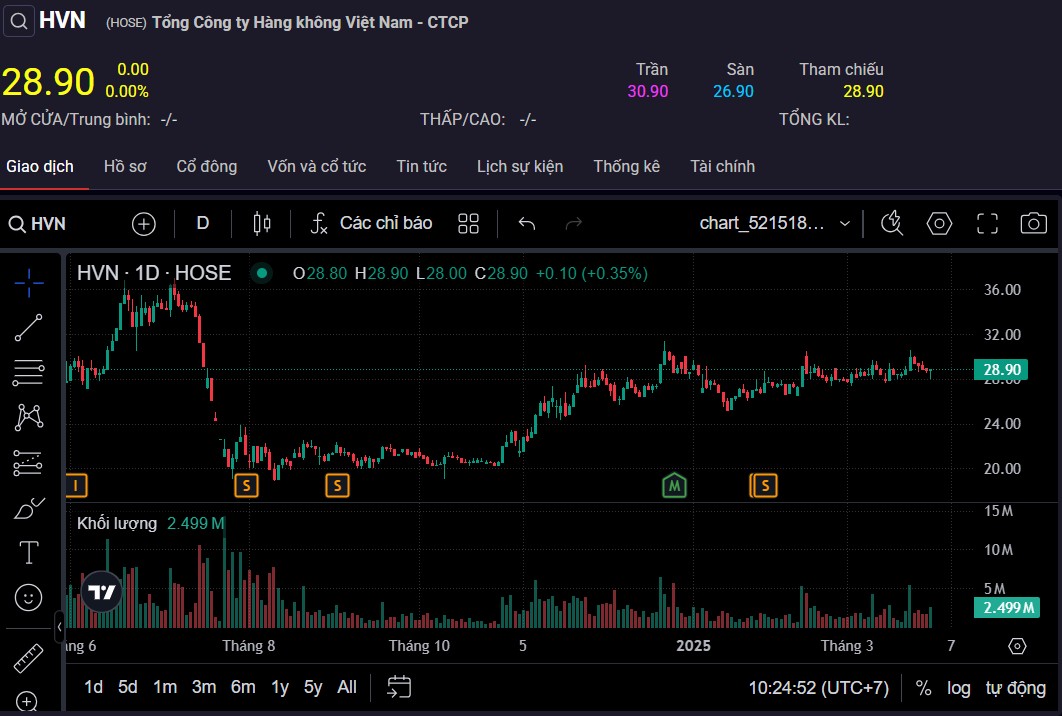Take a chart snapshot with camera icon
Screen dimensions: 1062x716
click(x=1033, y=223)
